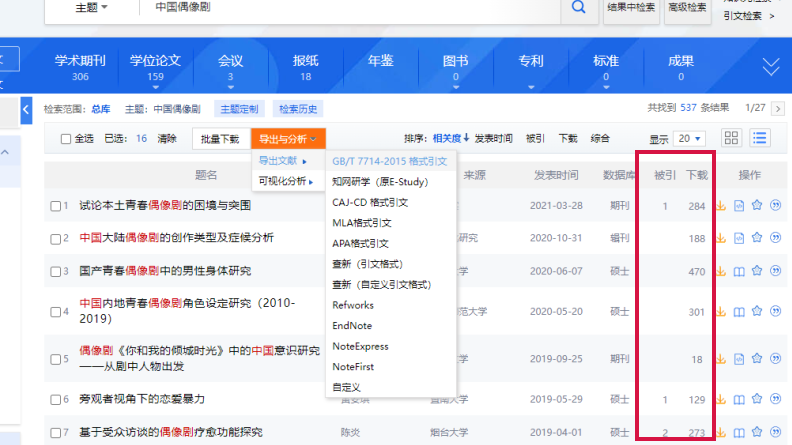Image resolution: width=792 pixels, height=445 pixels.
Task: Cite result 4 with the quote icon
Action: [775, 311]
